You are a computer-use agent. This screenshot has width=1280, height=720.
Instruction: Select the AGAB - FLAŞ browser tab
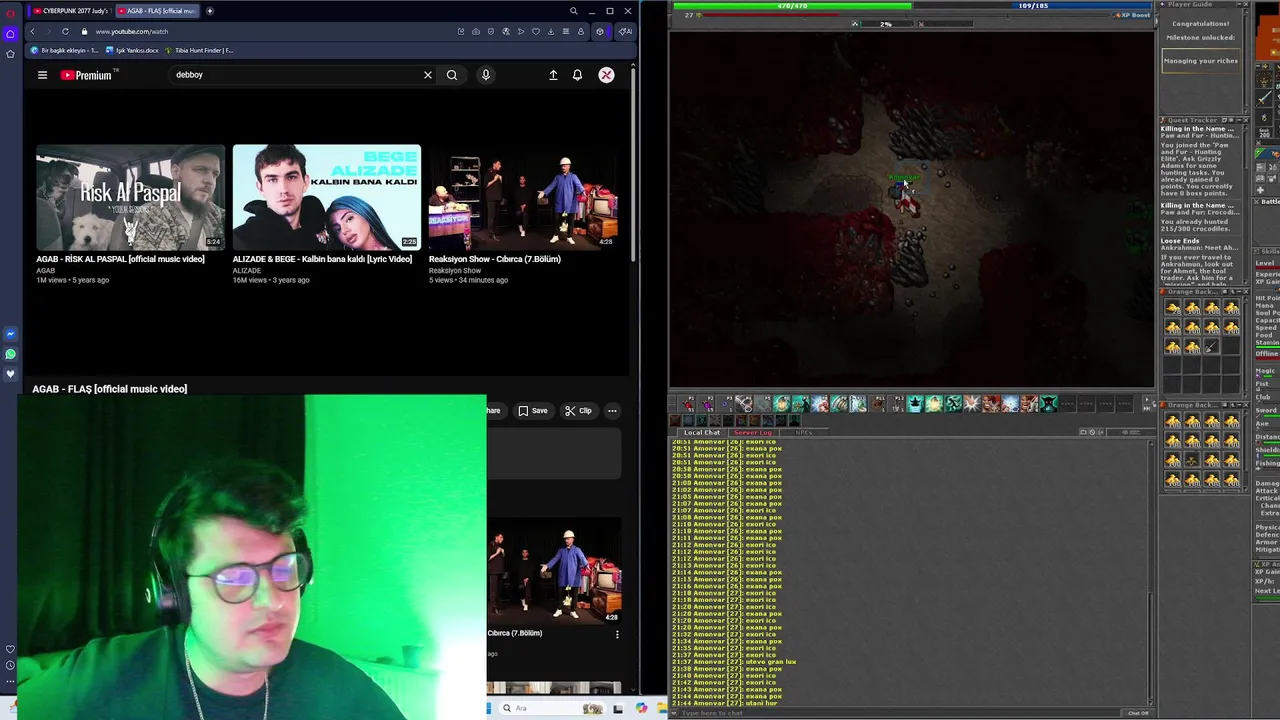pyautogui.click(x=155, y=11)
